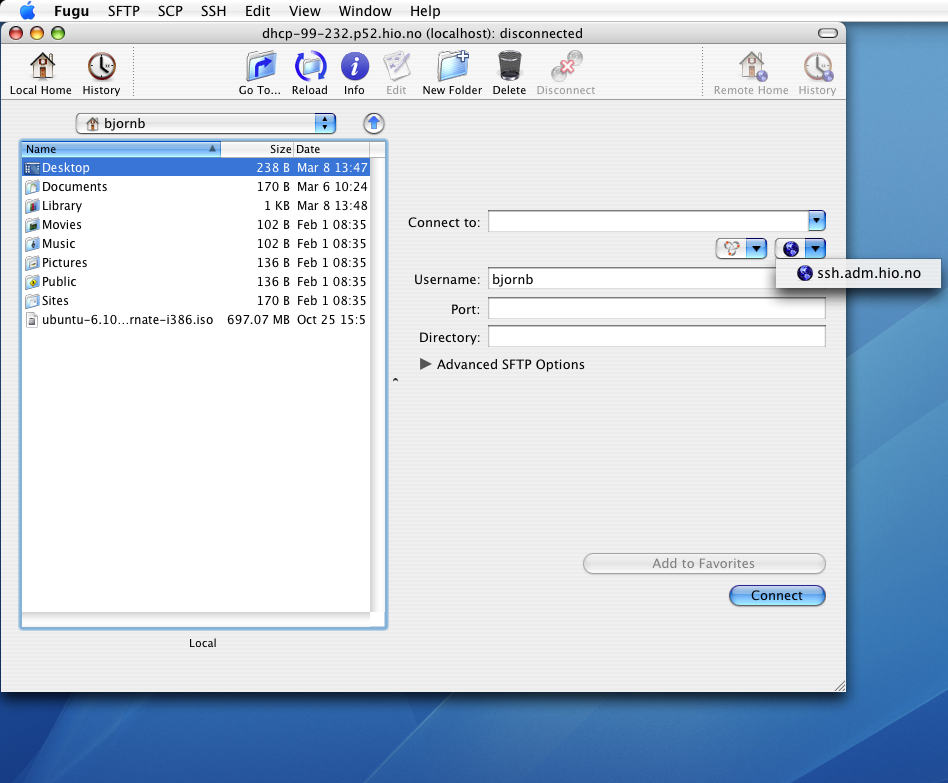Click the ubuntu iso file icon
948x783 pixels.
(x=32, y=320)
